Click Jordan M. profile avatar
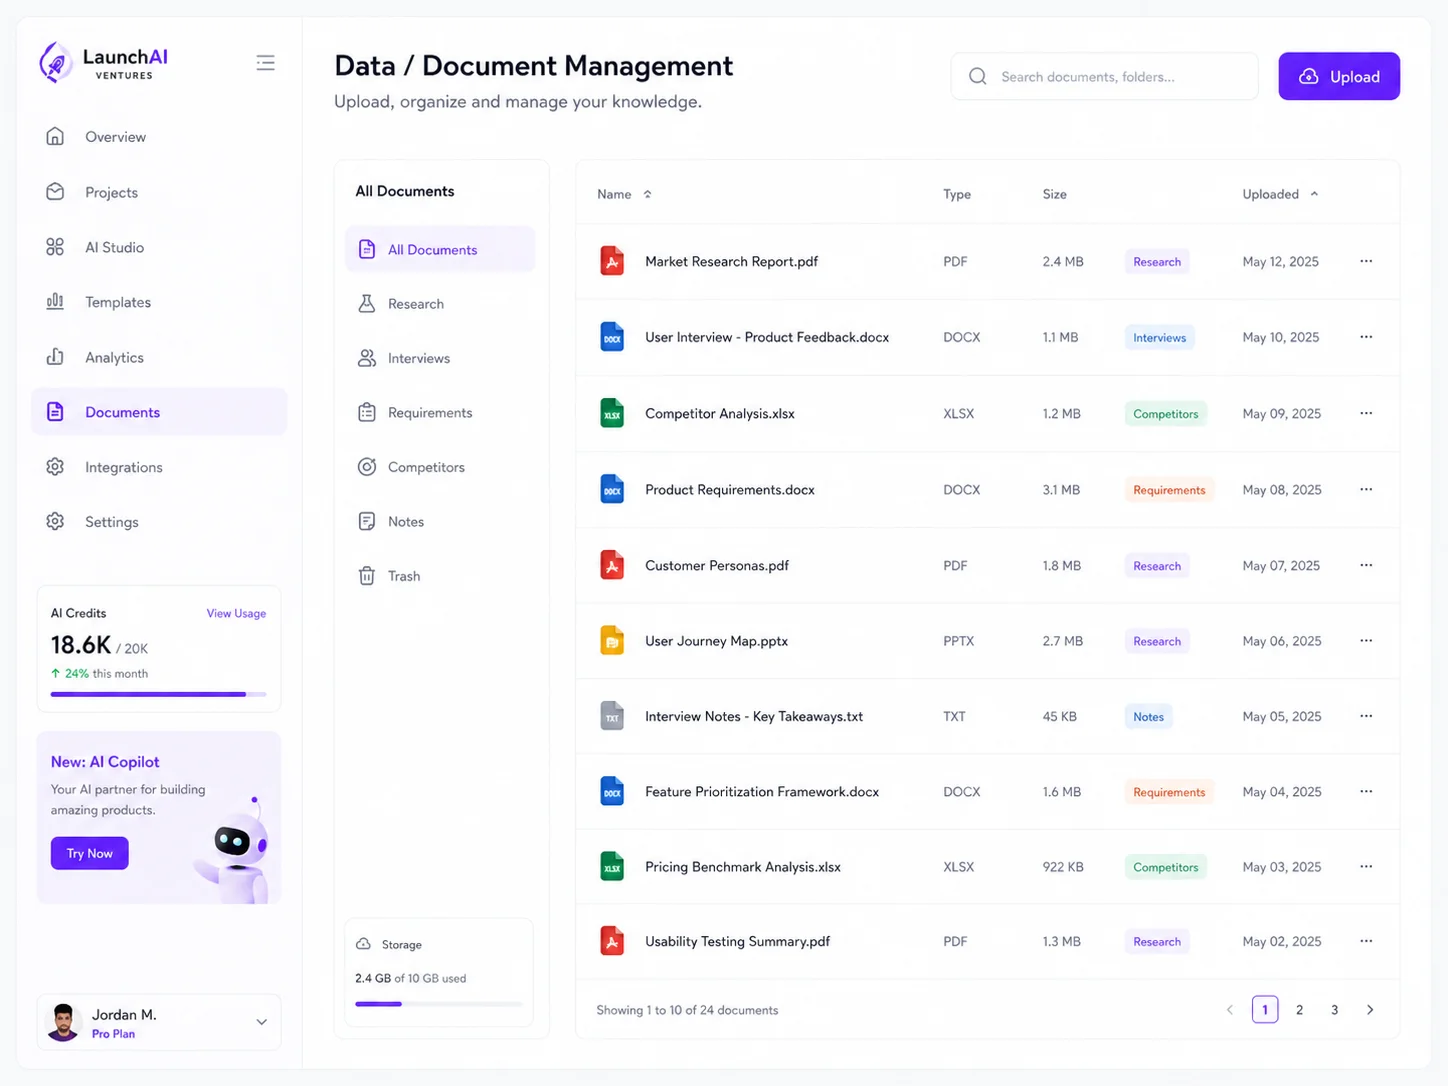The height and width of the screenshot is (1086, 1448). coord(64,1022)
